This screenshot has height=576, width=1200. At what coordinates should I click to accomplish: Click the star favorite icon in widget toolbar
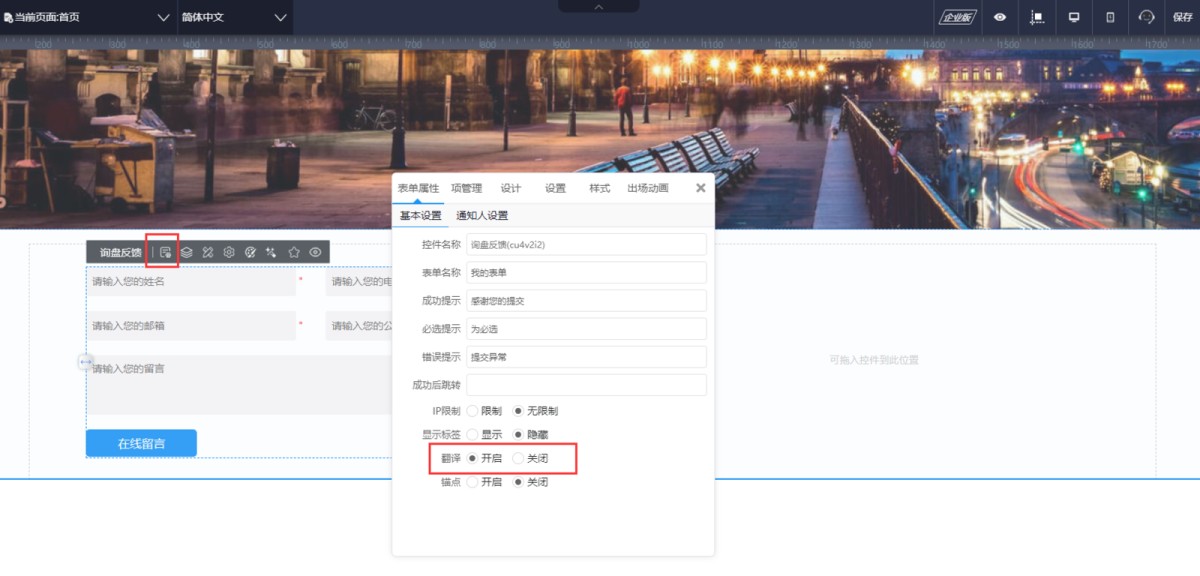coord(294,252)
